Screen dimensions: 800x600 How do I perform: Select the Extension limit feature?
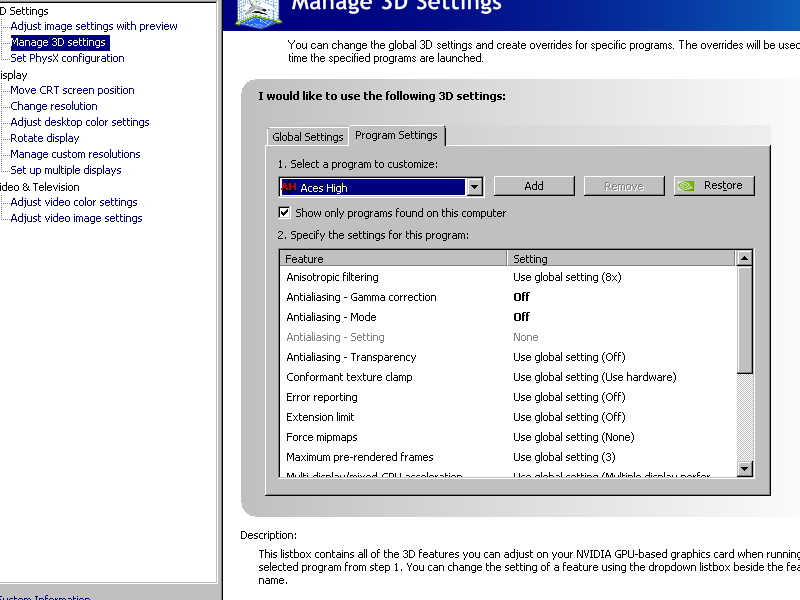320,417
